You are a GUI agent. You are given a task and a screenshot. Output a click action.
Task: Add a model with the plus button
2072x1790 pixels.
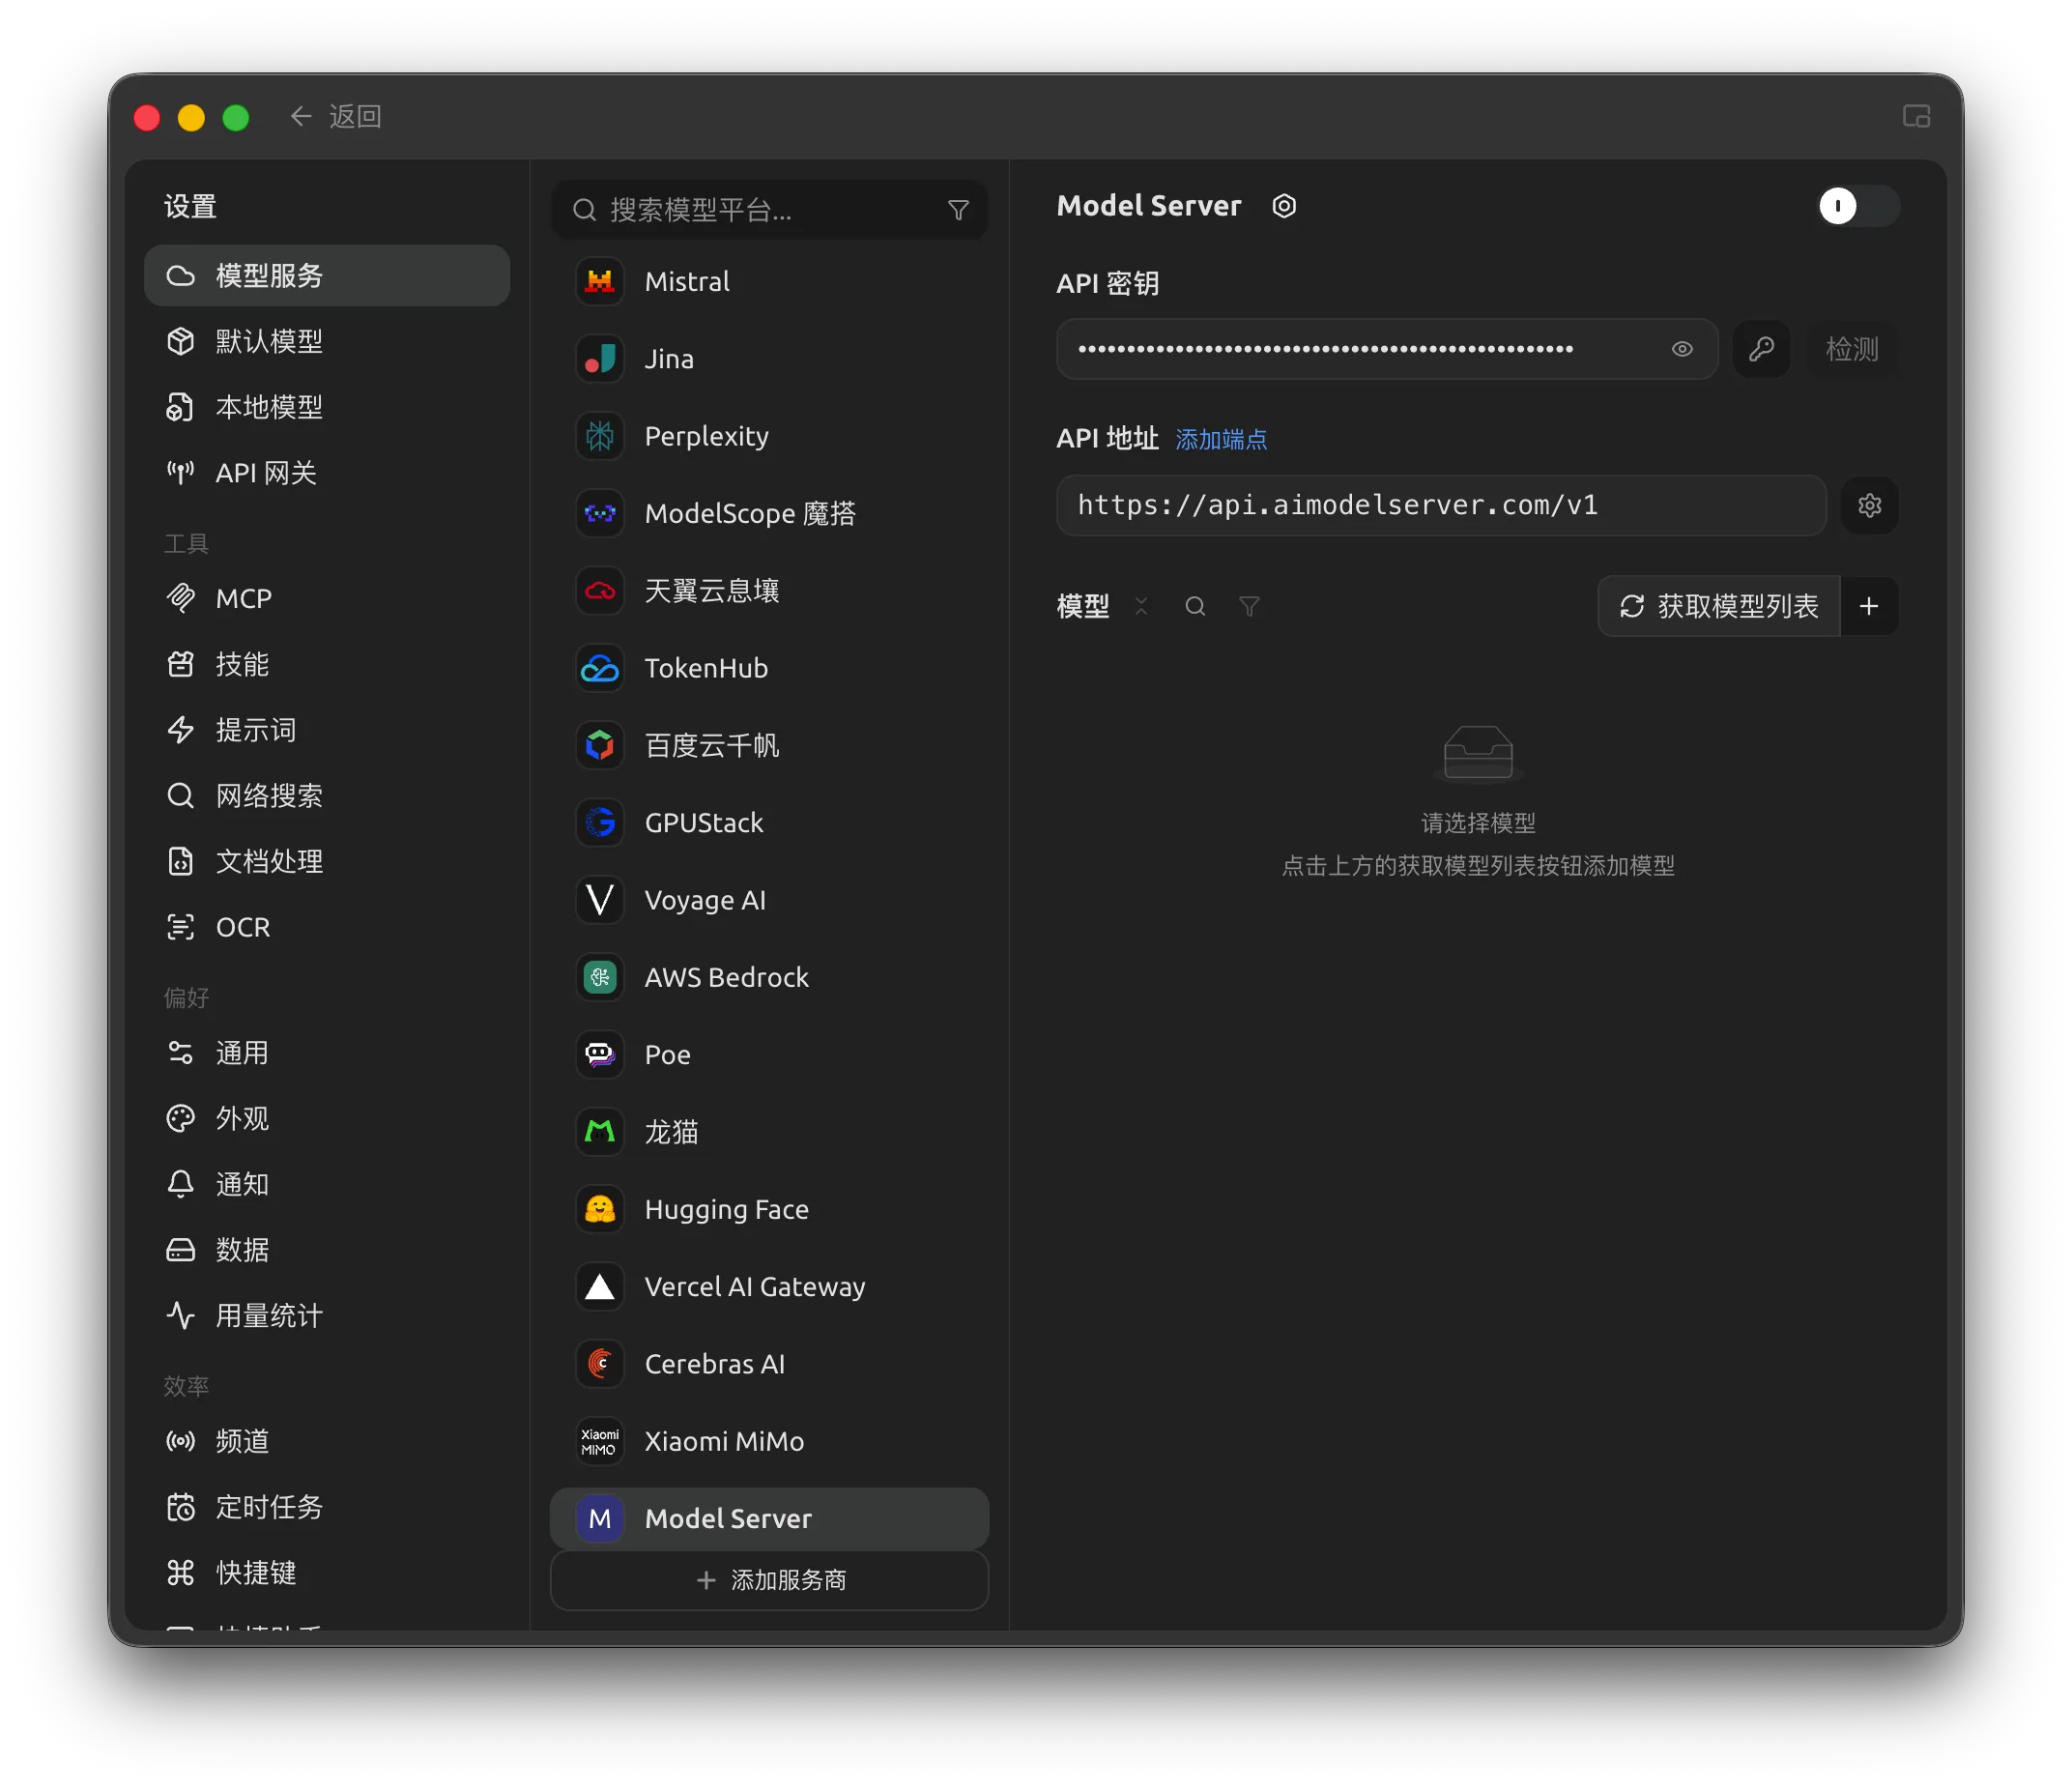coord(1868,606)
